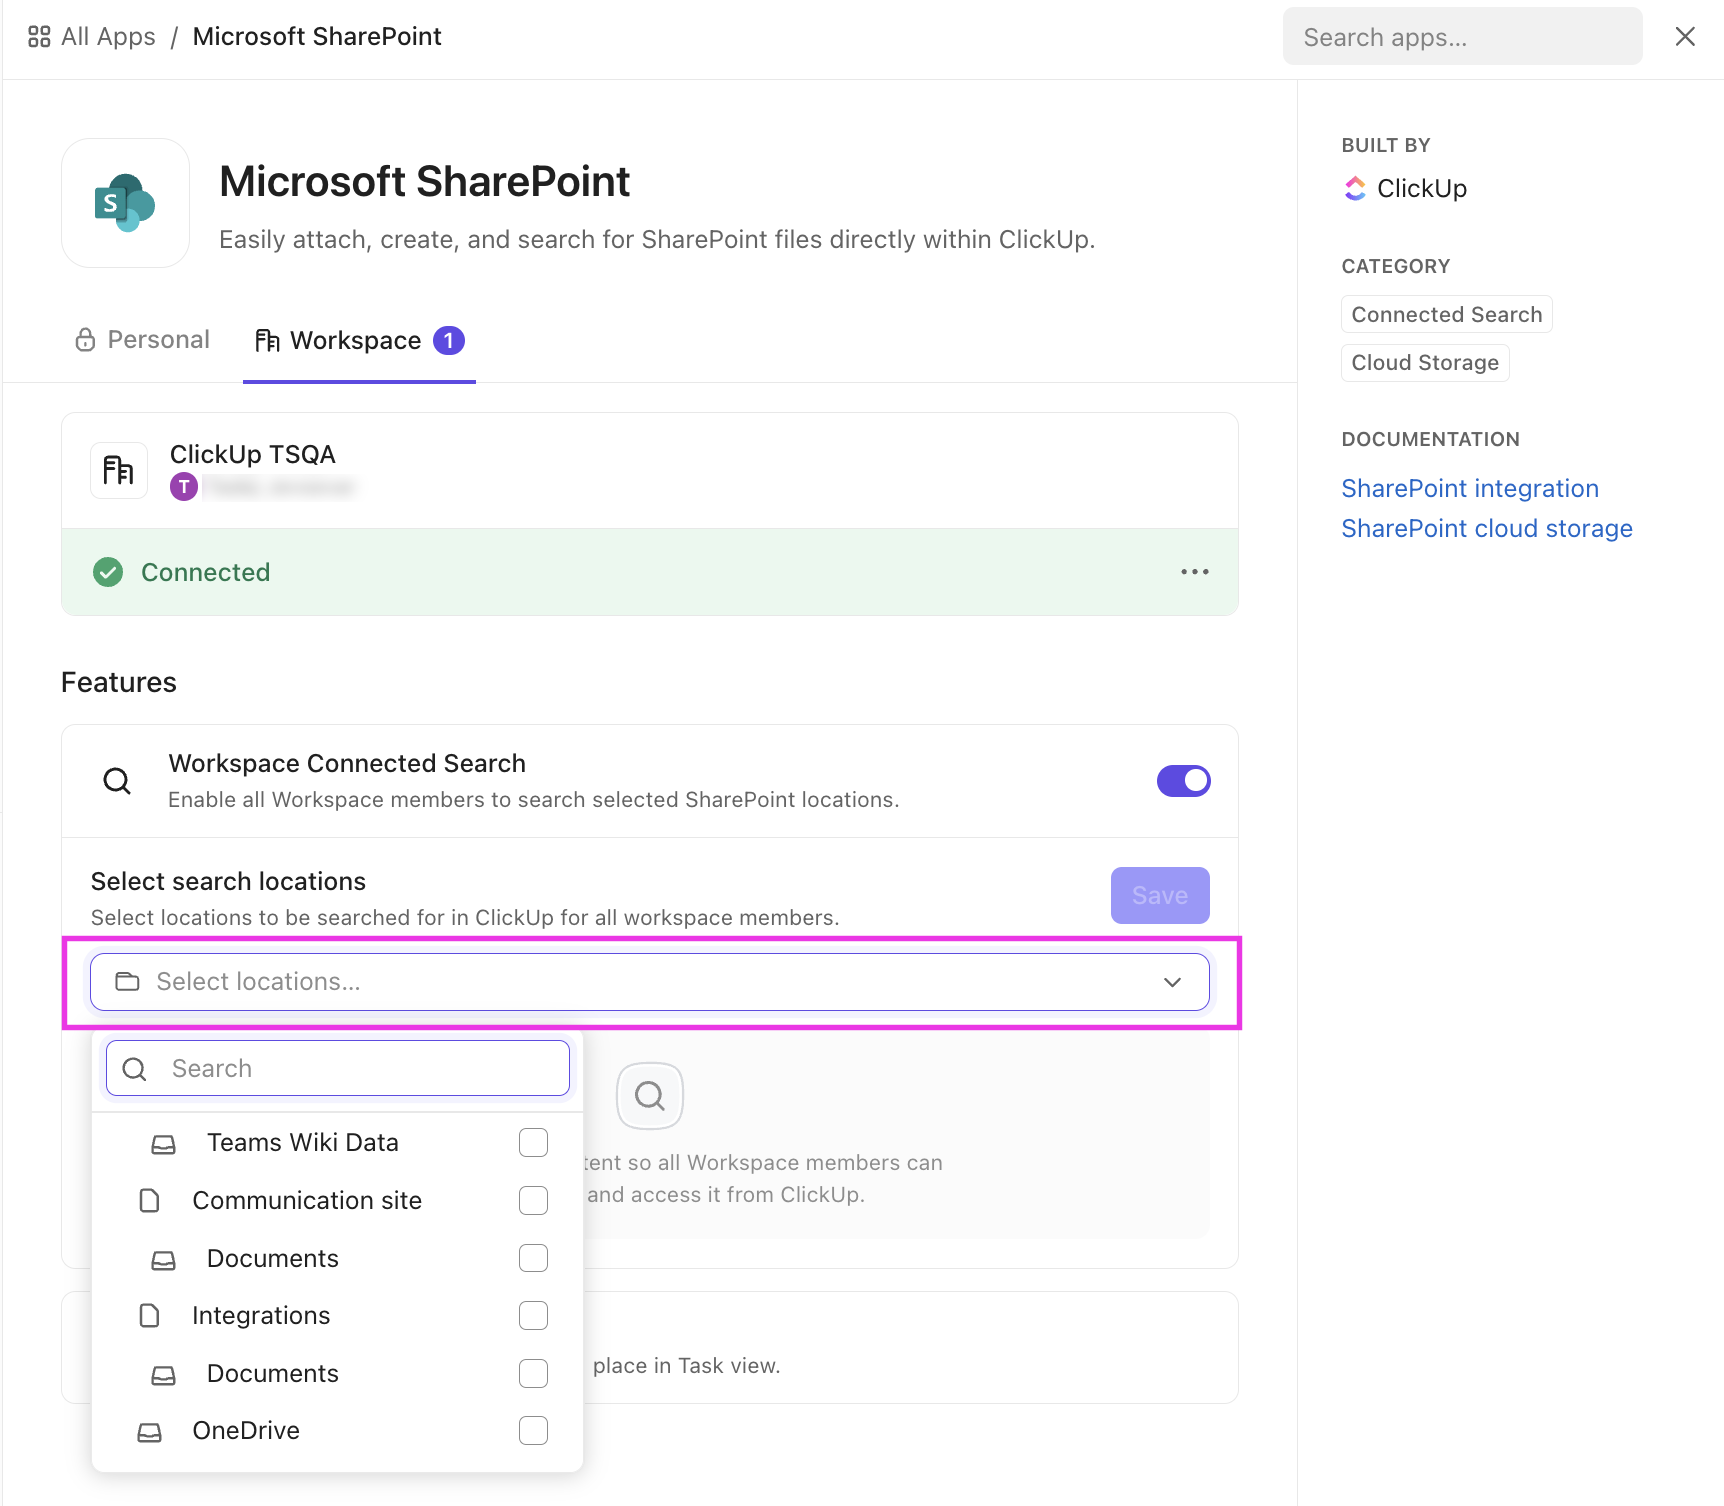Click the large search icon in empty state
Image resolution: width=1724 pixels, height=1506 pixels.
650,1096
